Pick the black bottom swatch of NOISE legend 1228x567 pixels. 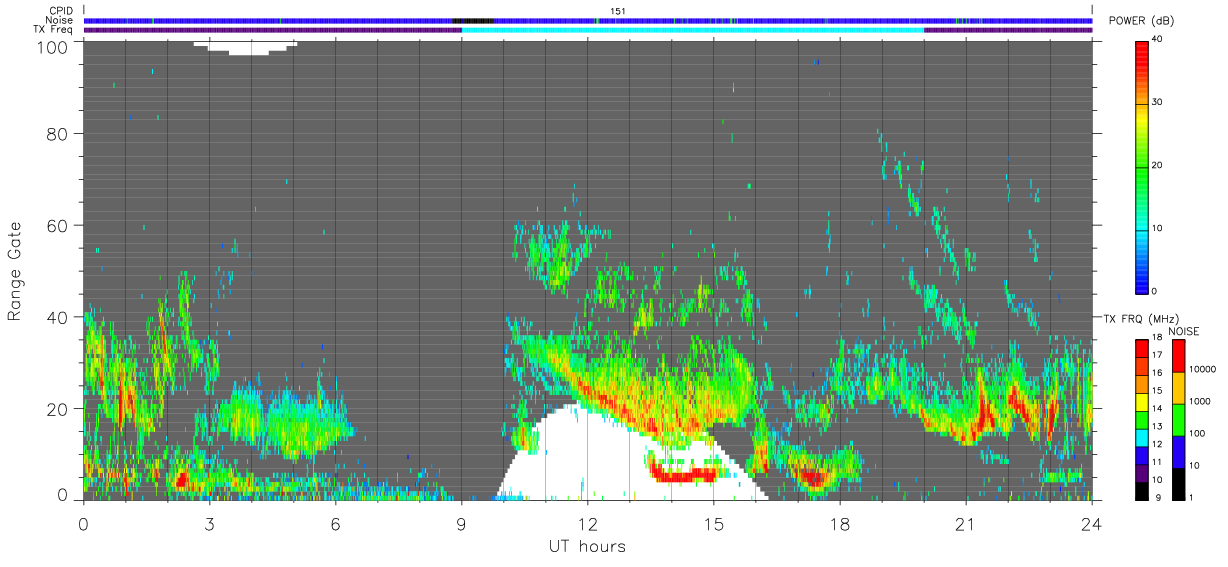coord(1178,484)
